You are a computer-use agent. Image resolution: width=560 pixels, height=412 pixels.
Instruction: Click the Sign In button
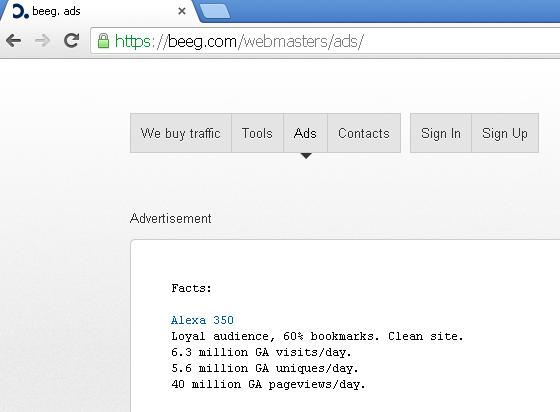[x=441, y=133]
